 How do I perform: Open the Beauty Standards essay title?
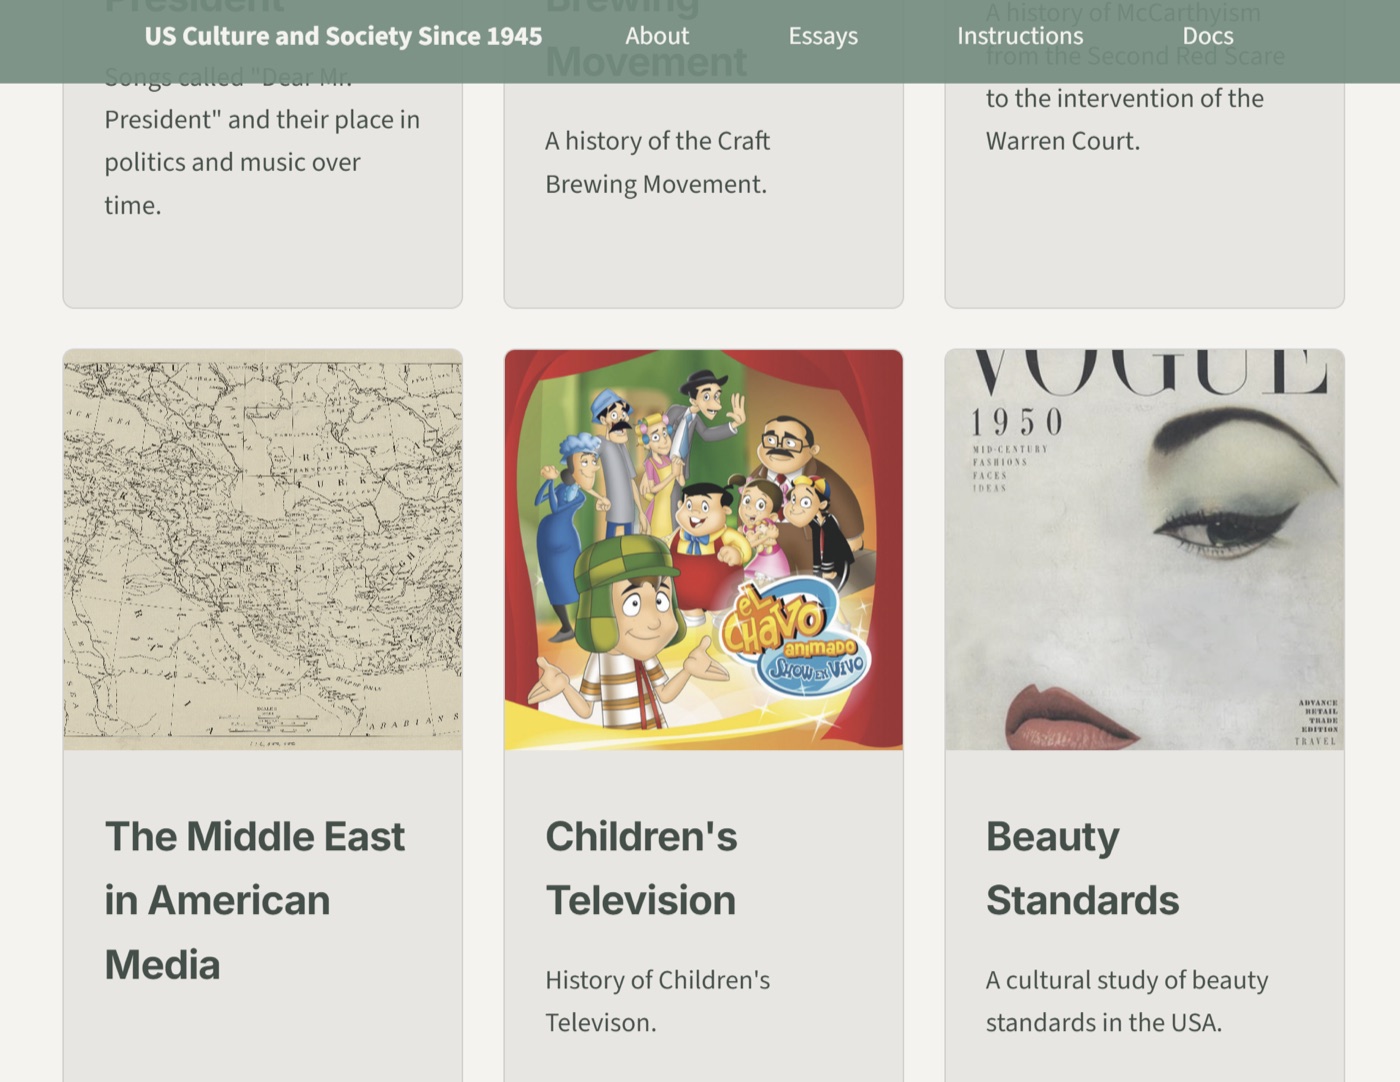point(1082,868)
